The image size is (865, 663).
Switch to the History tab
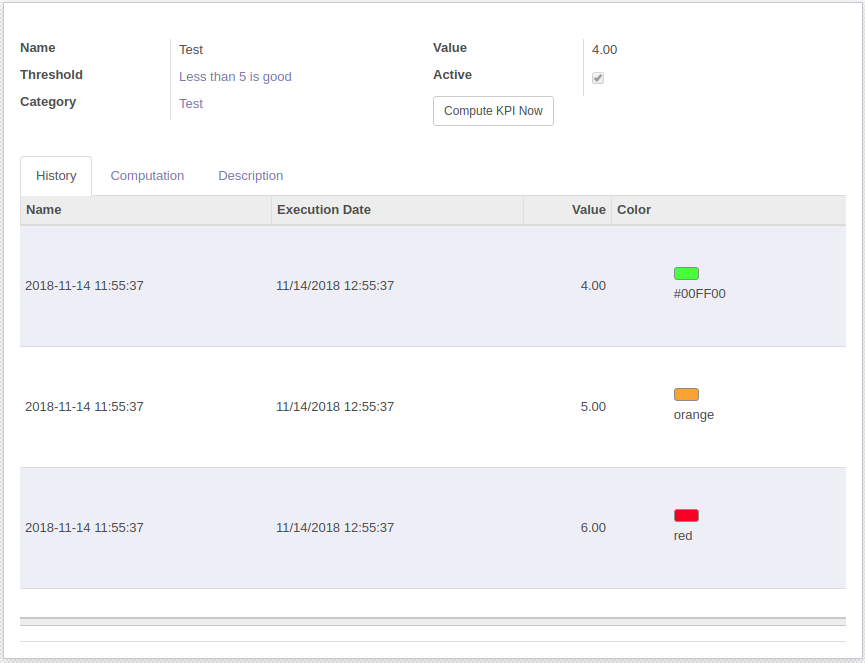click(x=56, y=176)
